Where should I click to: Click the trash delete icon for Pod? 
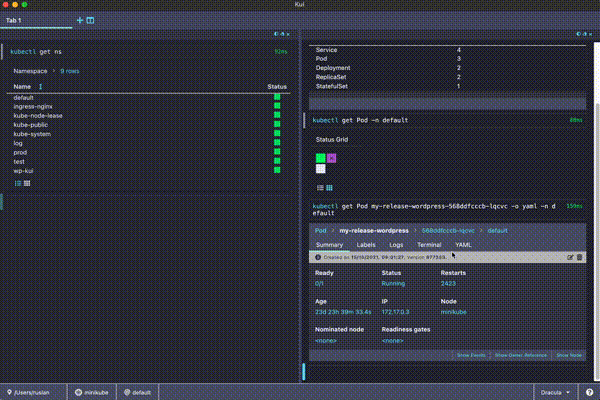tap(579, 258)
